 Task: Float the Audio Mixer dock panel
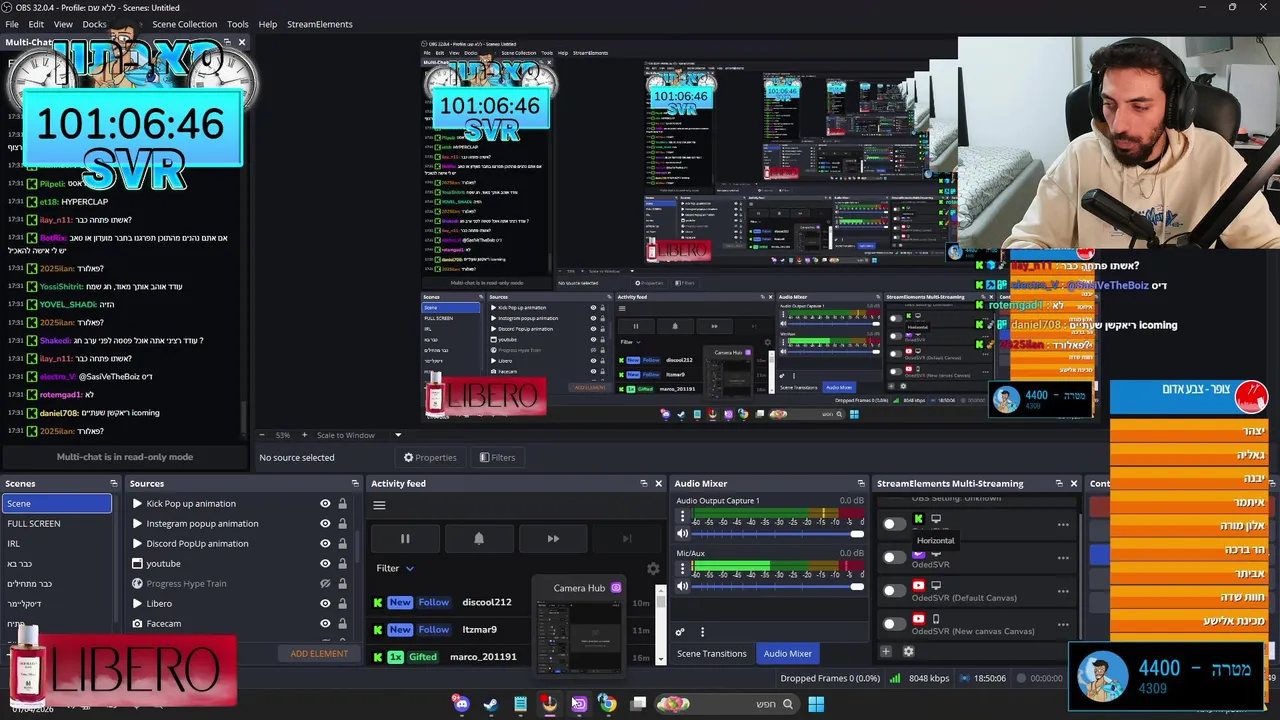tap(860, 484)
